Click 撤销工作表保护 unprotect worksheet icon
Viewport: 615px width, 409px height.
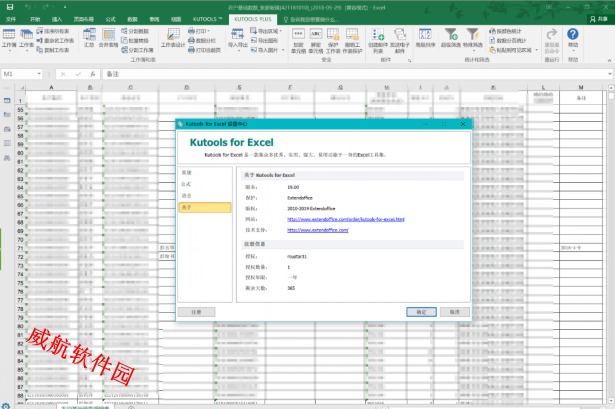352,42
